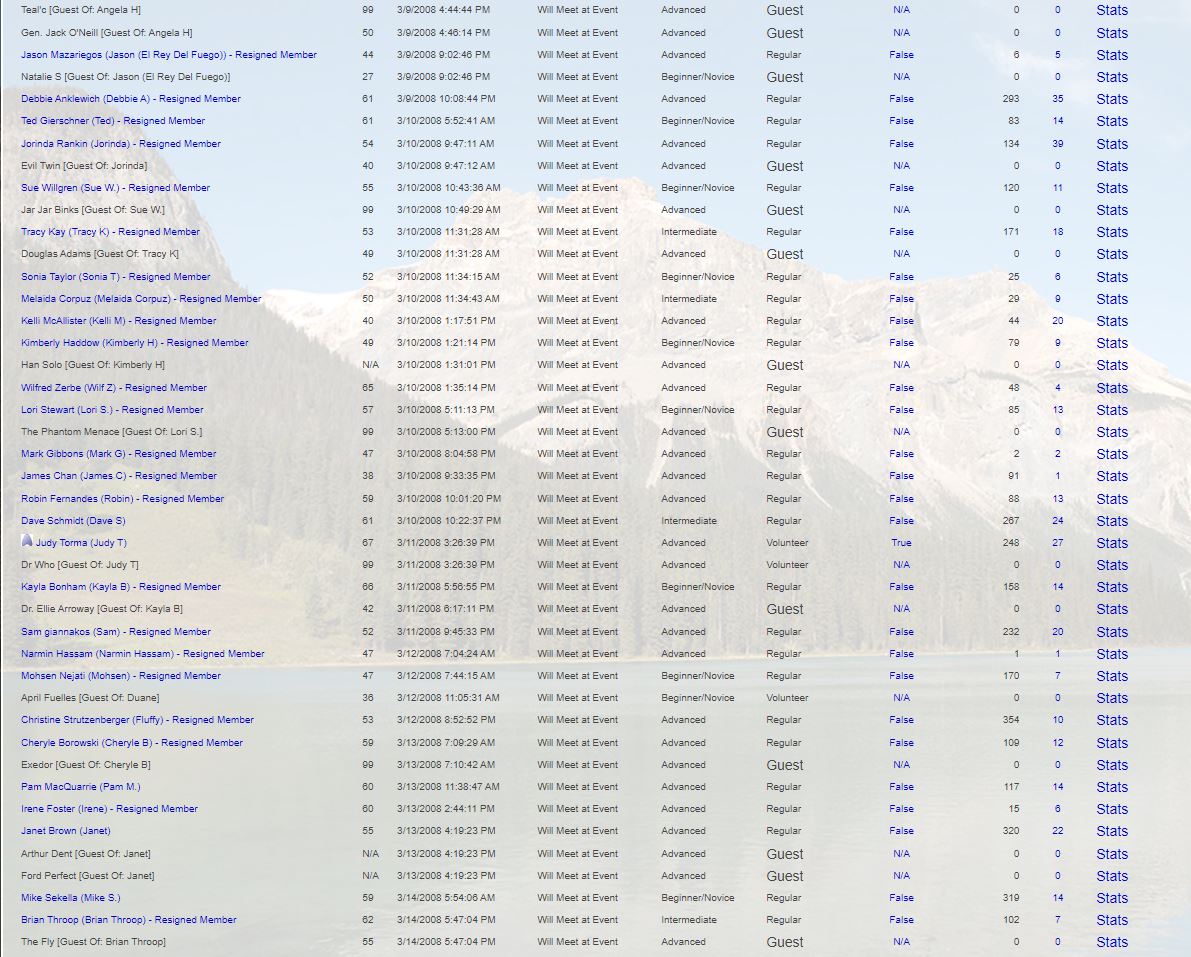Open Stats for Debbie Anklewich

[1111, 99]
